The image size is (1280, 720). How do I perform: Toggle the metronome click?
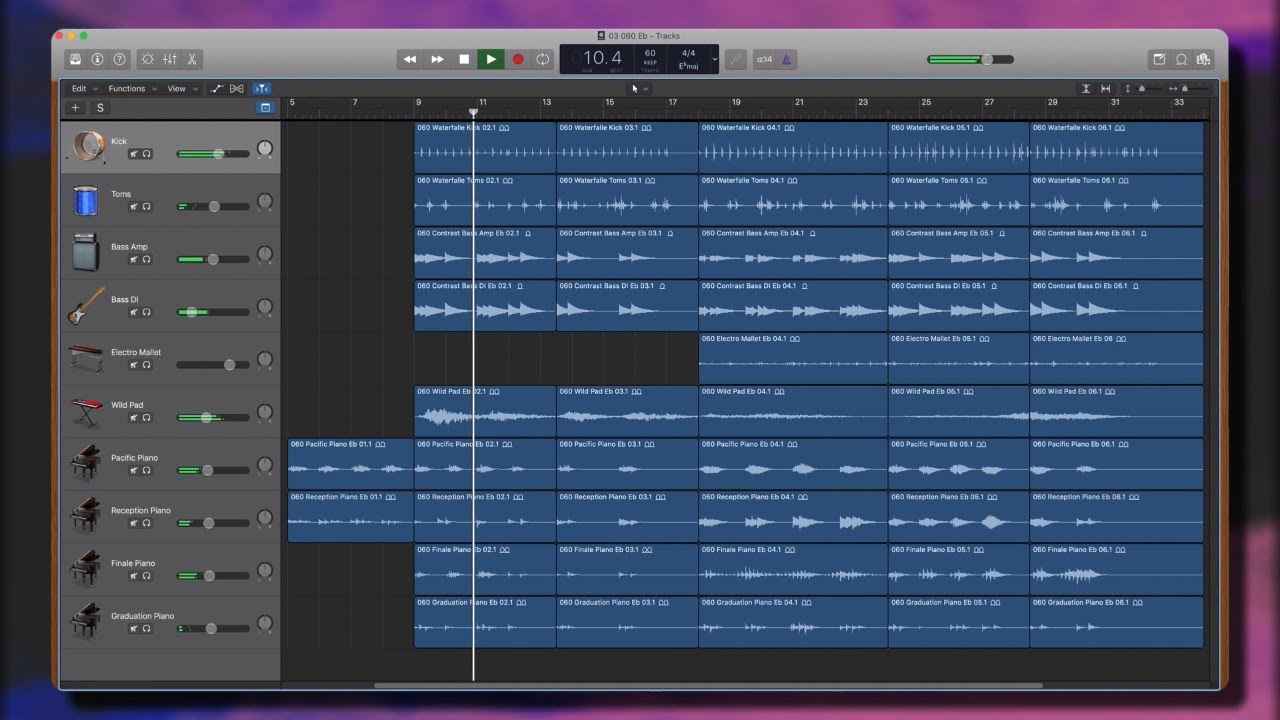click(x=786, y=59)
